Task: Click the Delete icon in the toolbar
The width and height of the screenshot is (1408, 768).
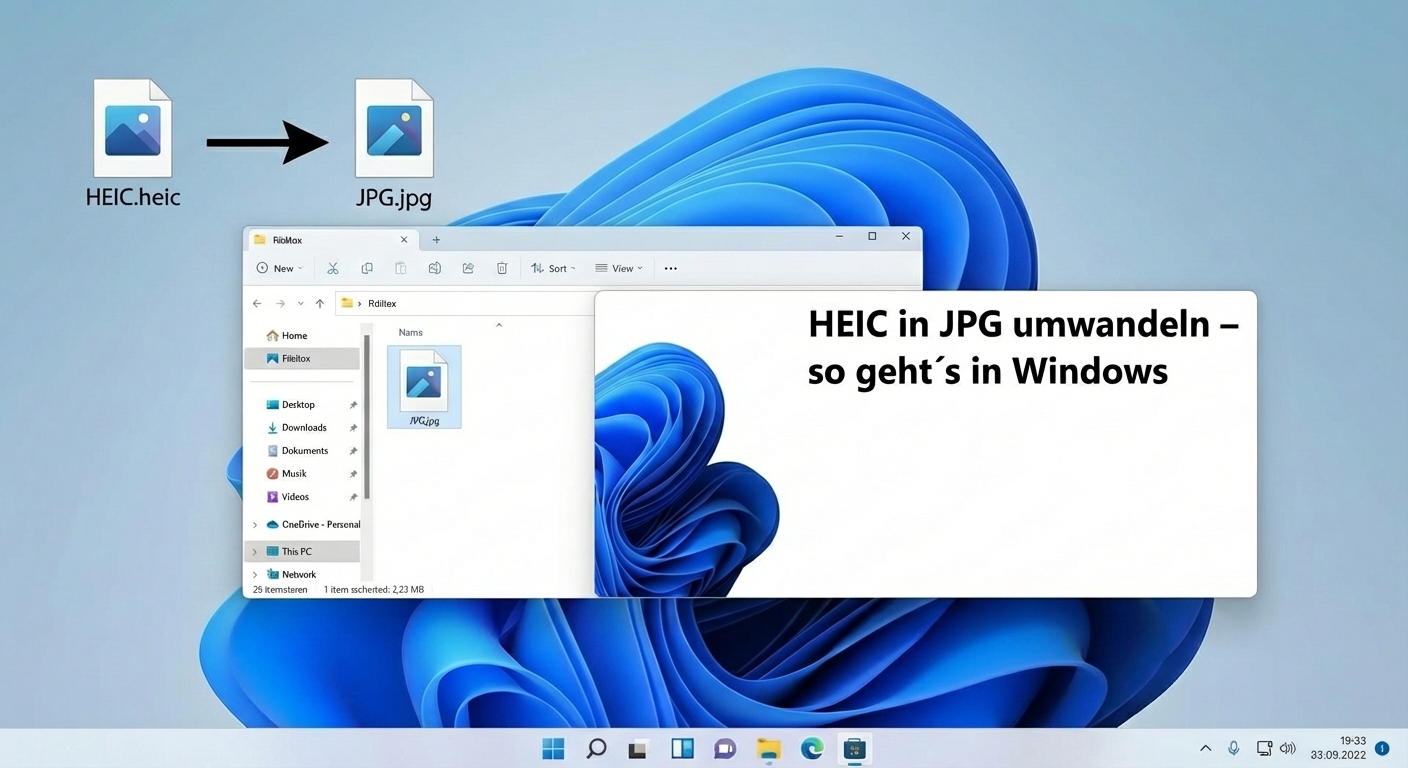Action: [502, 268]
